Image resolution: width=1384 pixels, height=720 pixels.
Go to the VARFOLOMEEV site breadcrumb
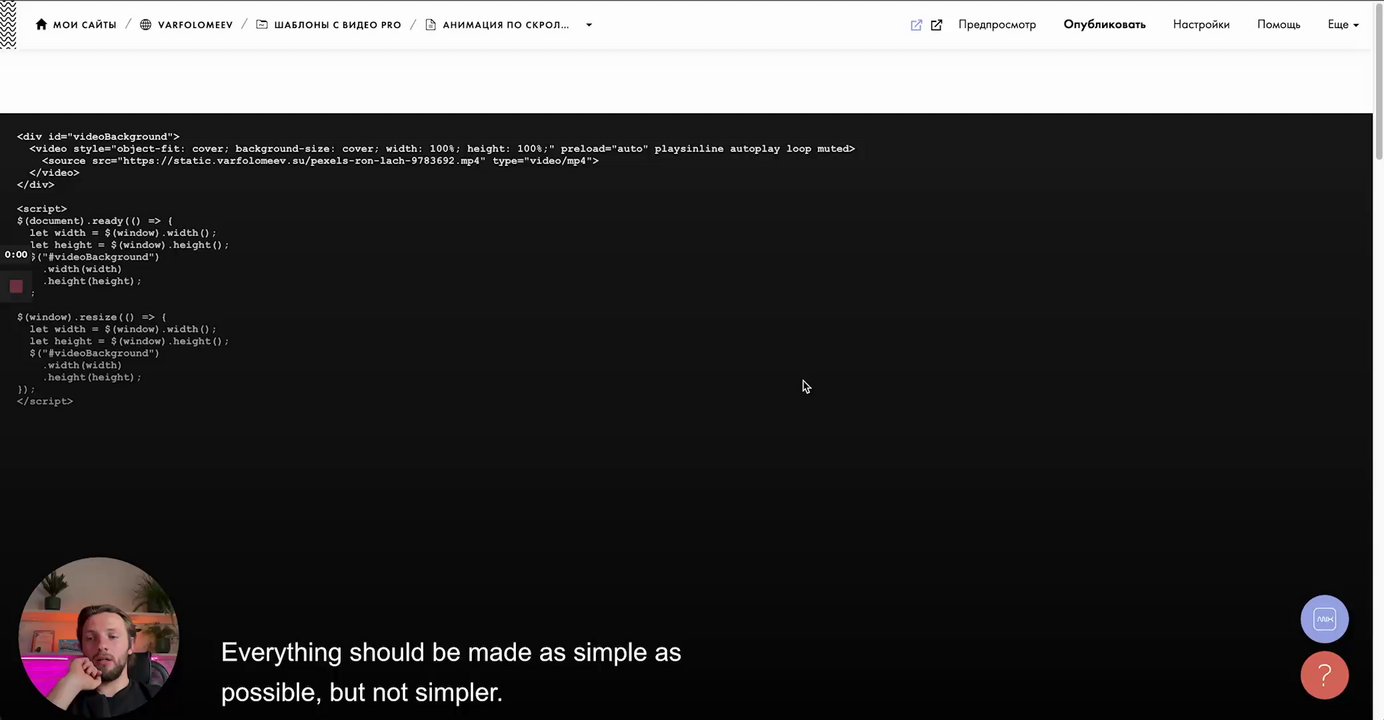pyautogui.click(x=195, y=25)
